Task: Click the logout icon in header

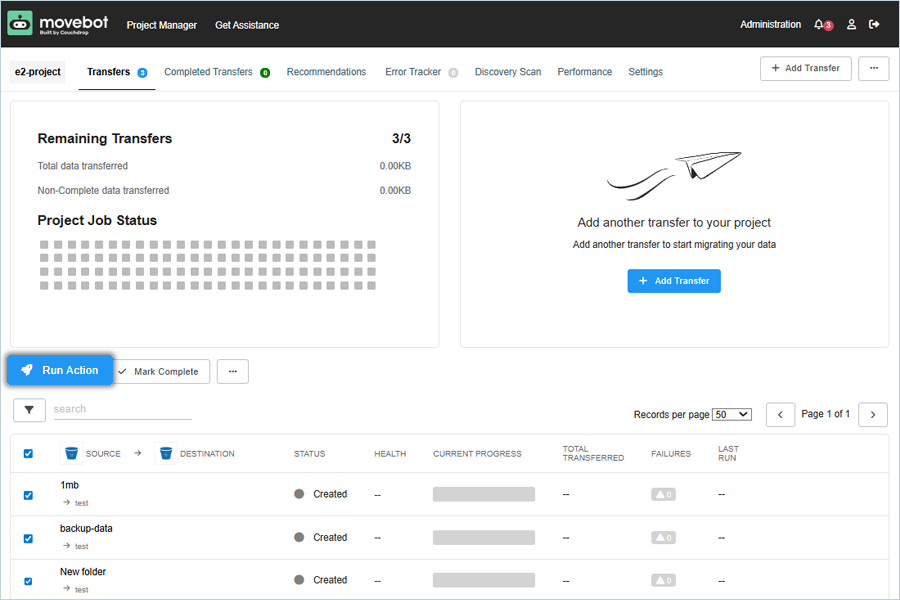Action: 874,24
